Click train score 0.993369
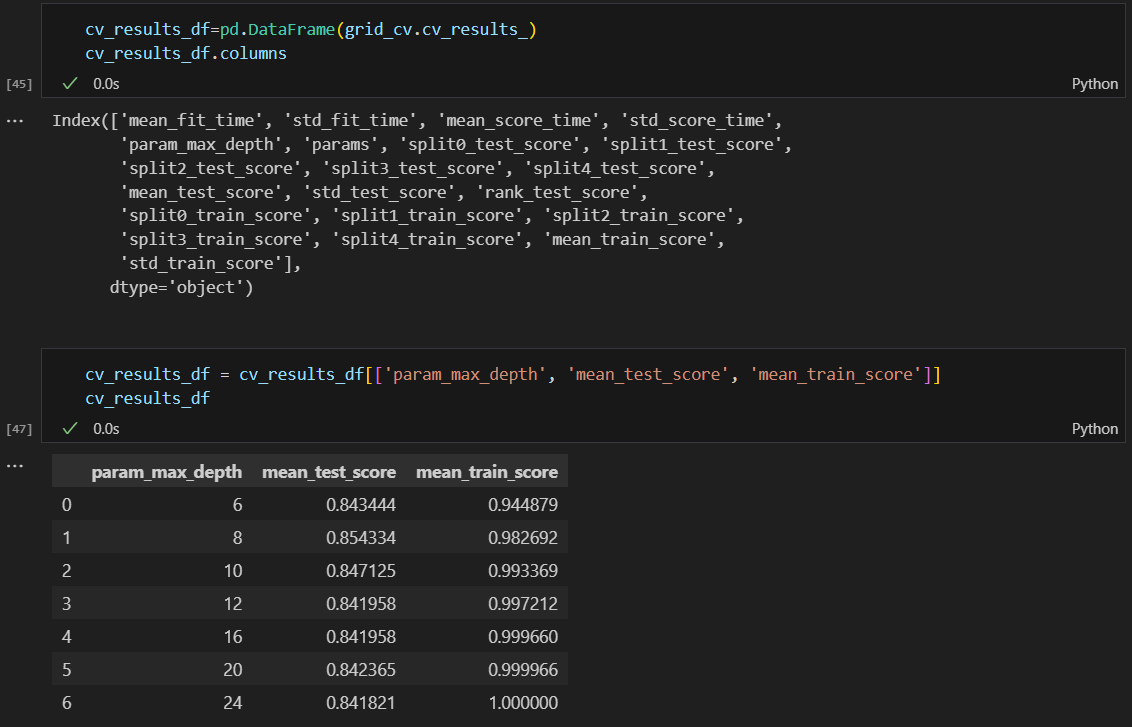The height and width of the screenshot is (727, 1132). click(x=523, y=571)
